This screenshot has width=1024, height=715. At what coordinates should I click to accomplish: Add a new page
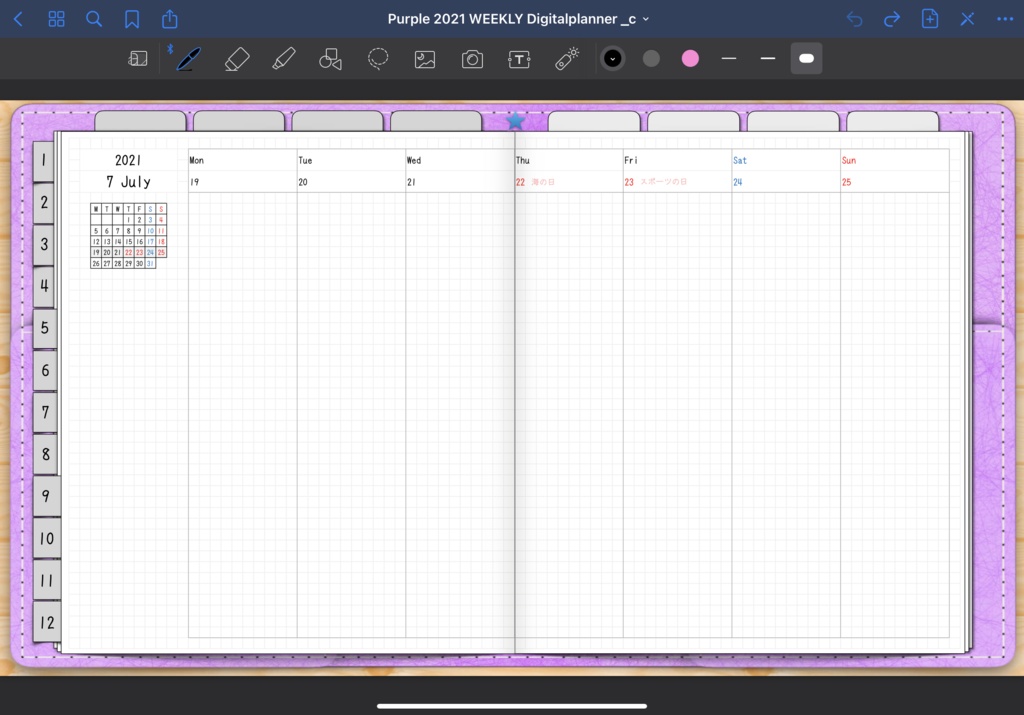pyautogui.click(x=929, y=18)
